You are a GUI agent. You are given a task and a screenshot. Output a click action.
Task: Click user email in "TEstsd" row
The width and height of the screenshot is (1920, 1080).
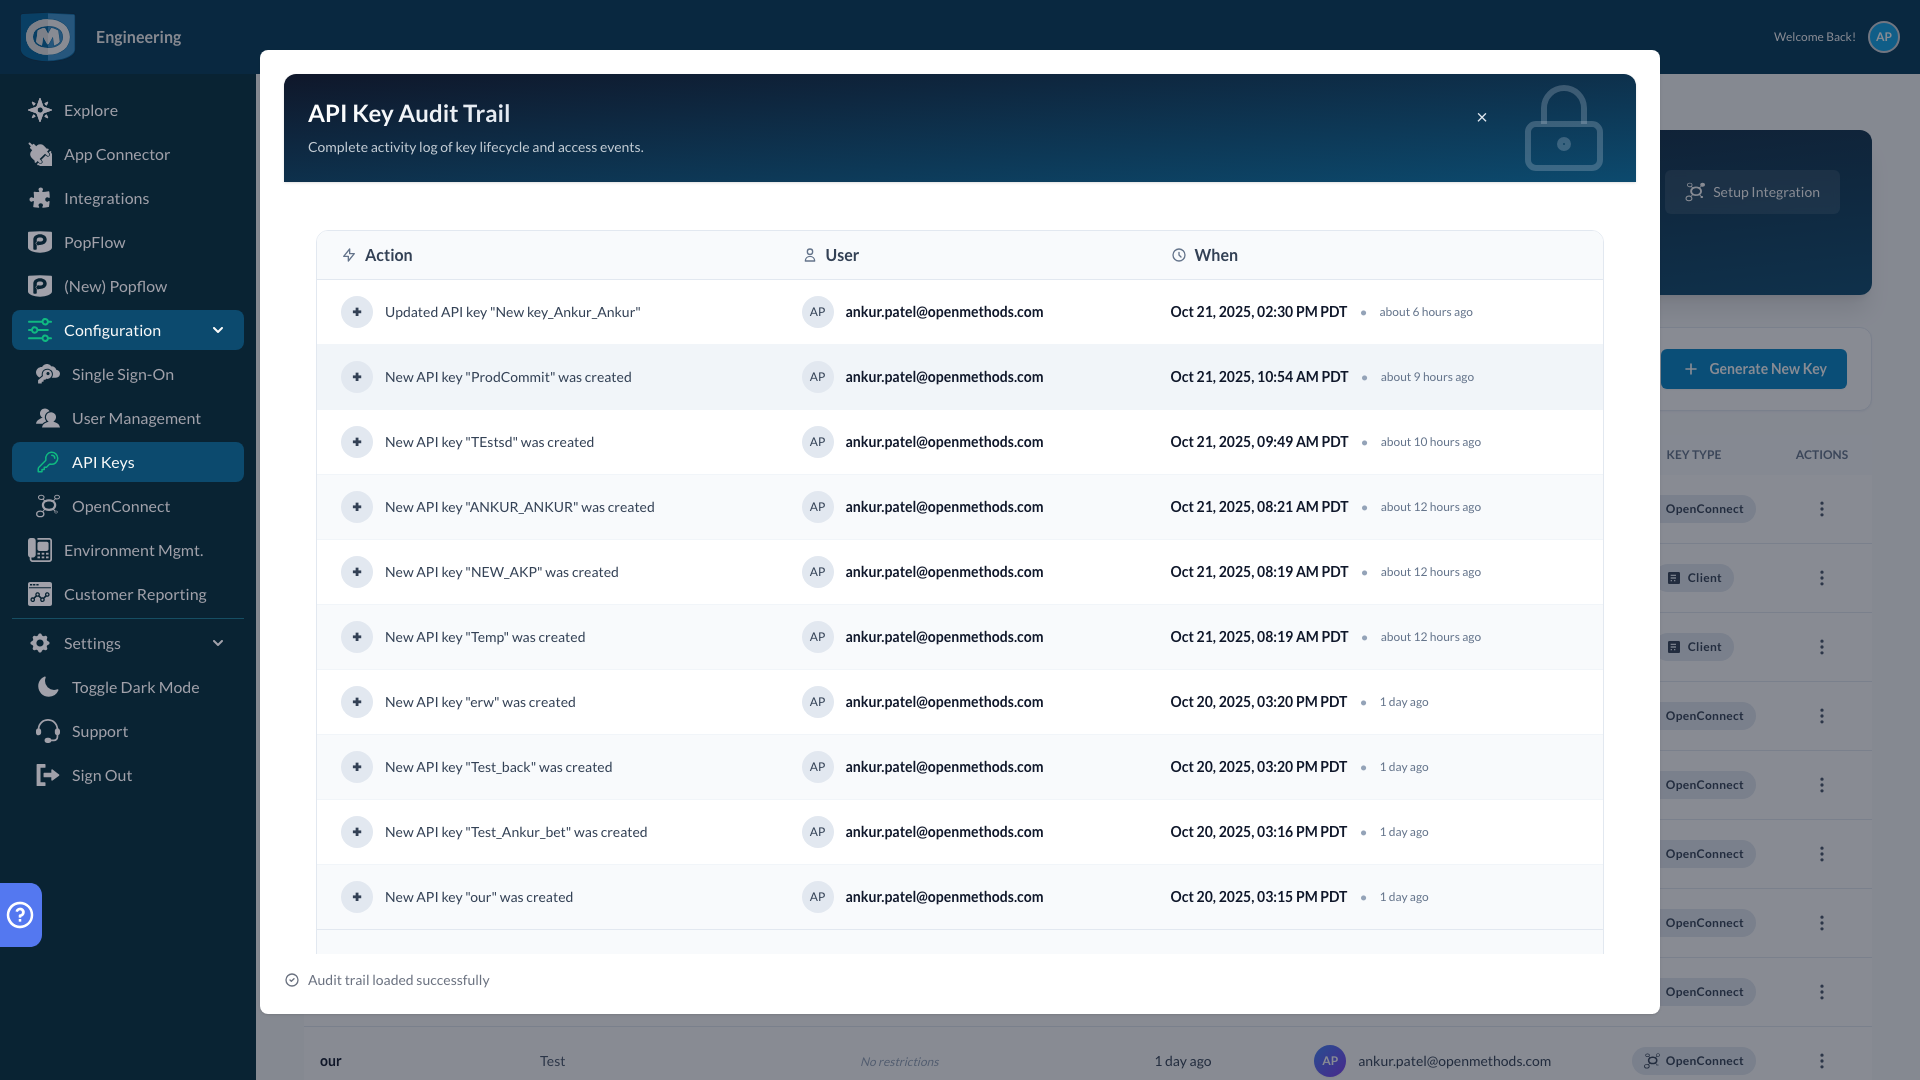(x=944, y=442)
